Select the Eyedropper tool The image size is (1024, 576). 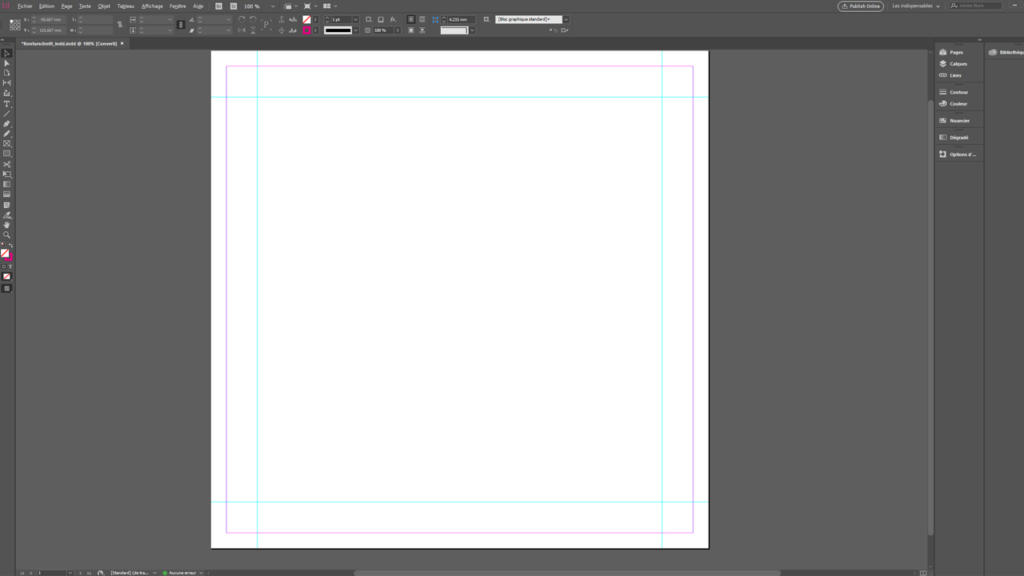click(7, 215)
